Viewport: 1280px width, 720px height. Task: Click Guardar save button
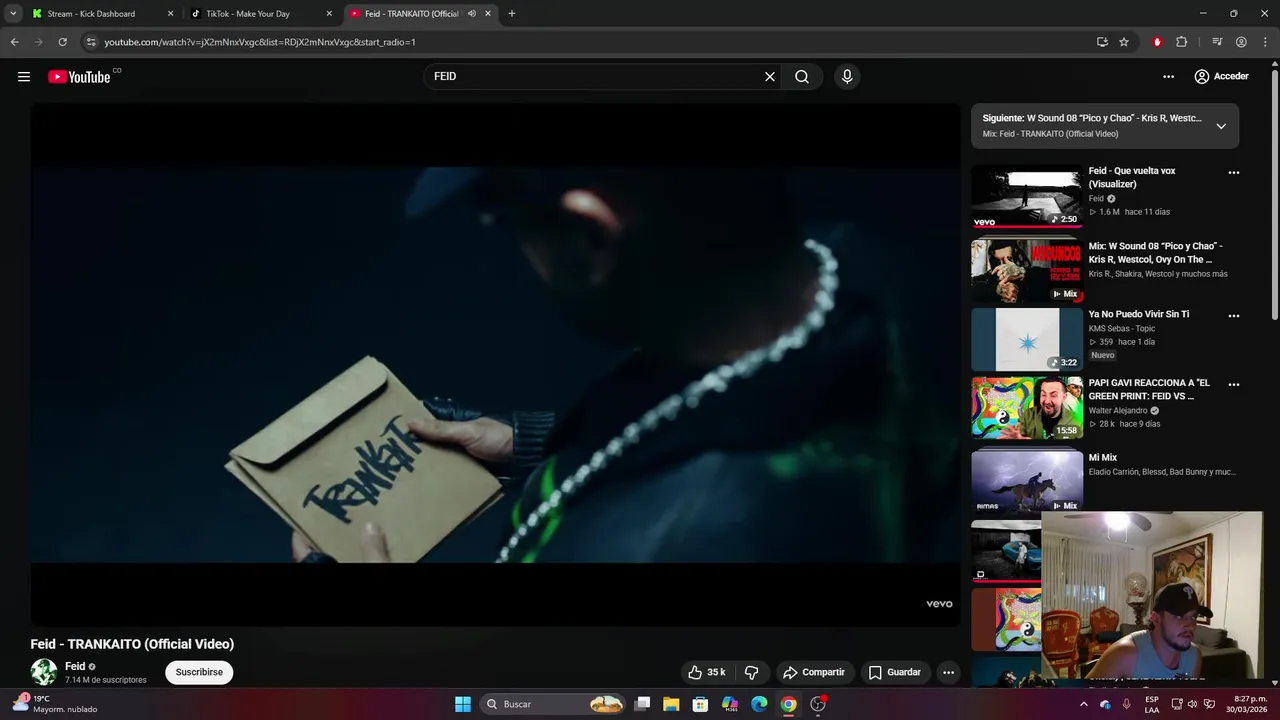(895, 672)
